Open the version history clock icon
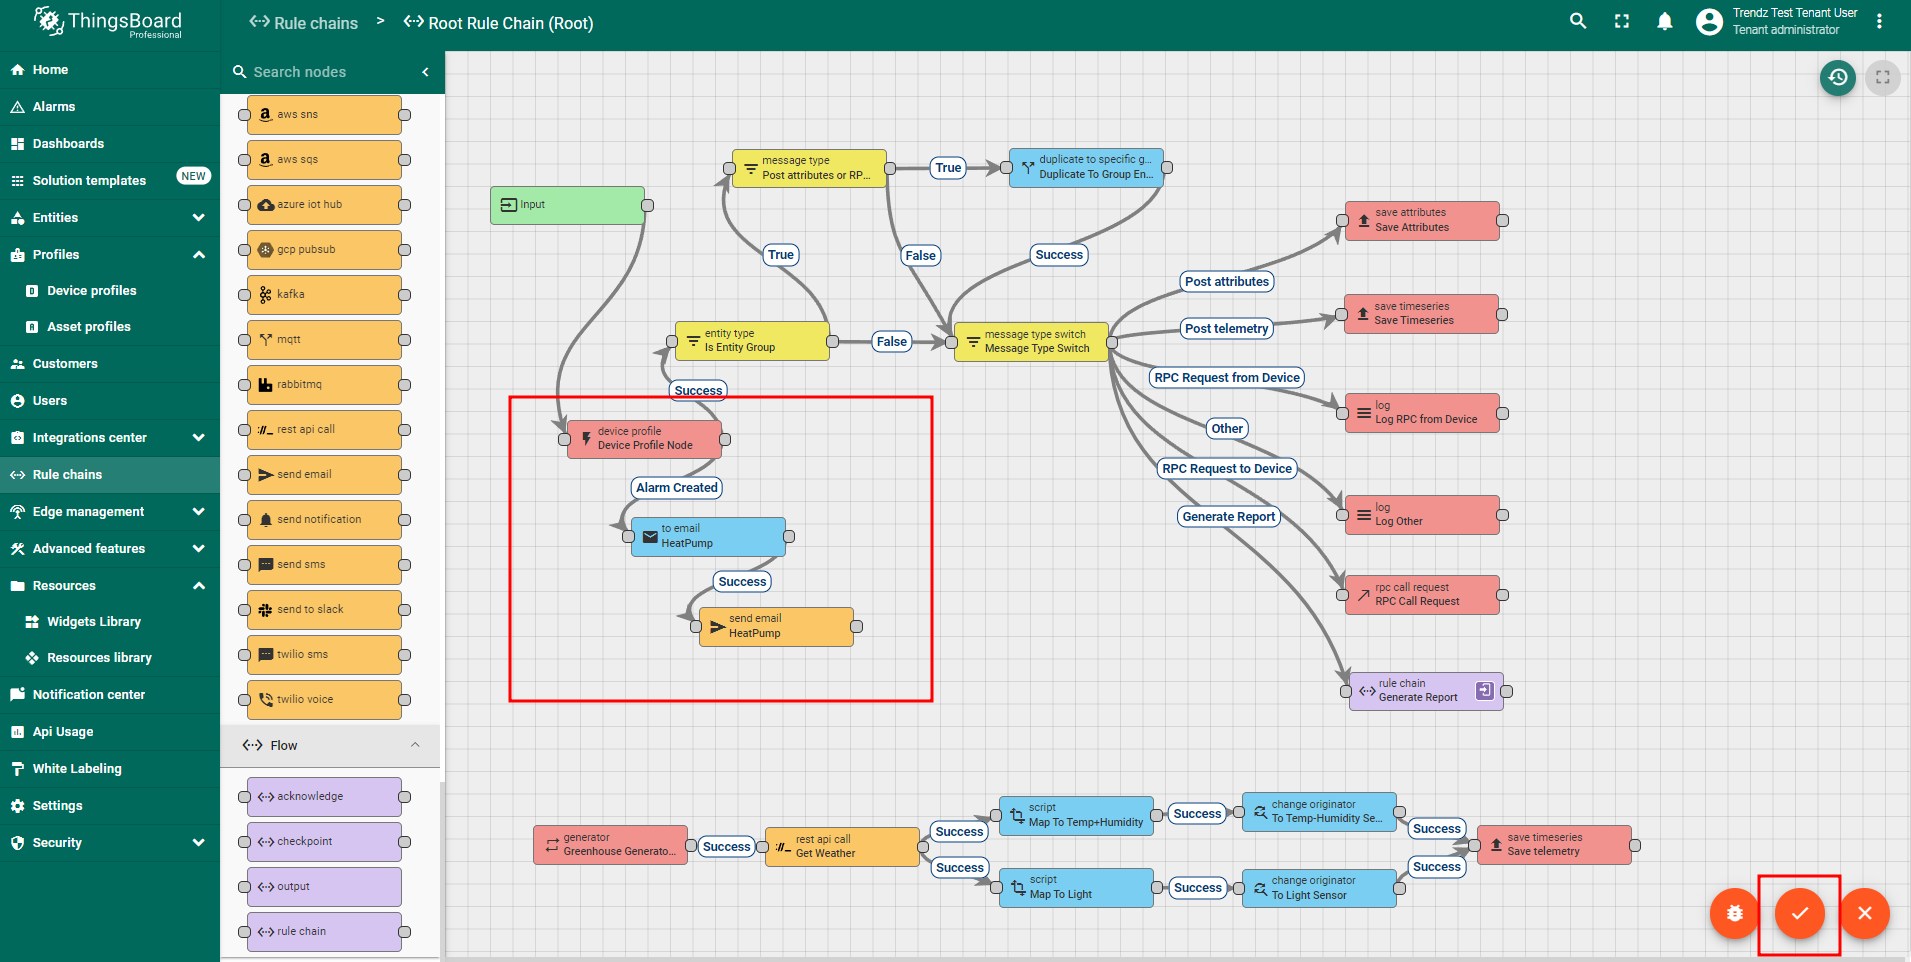The width and height of the screenshot is (1911, 962). click(x=1838, y=77)
